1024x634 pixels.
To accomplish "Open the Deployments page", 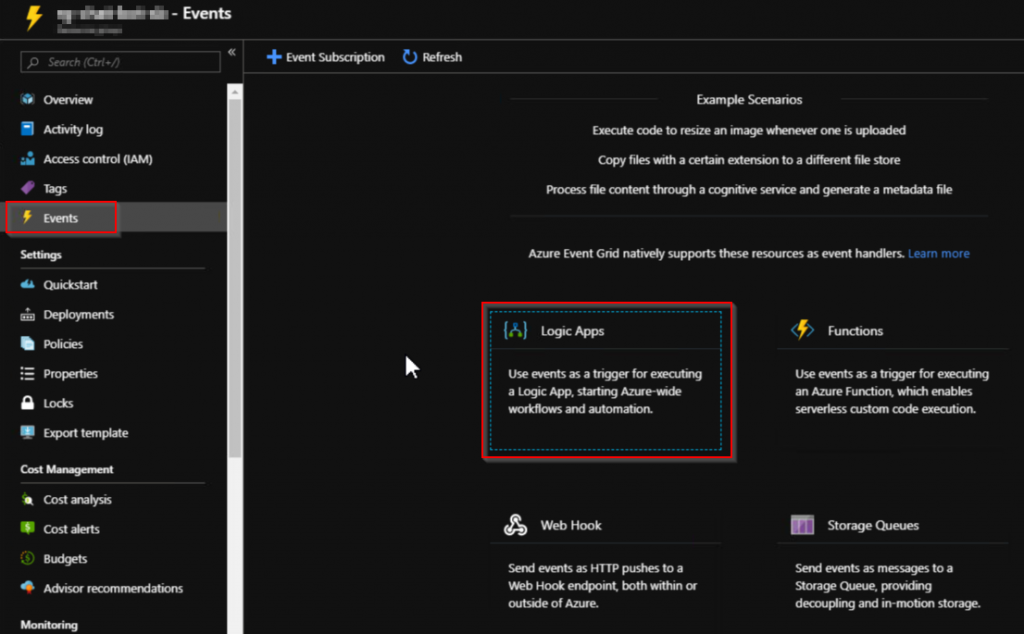I will click(78, 315).
